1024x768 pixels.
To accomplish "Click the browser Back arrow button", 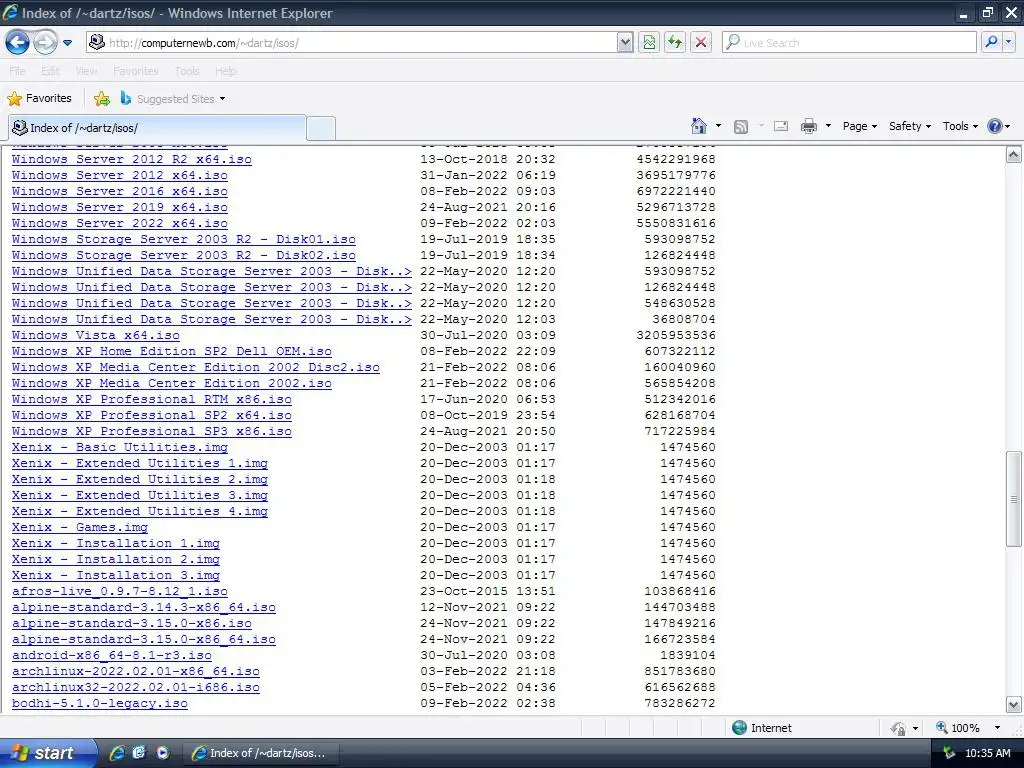I will pos(17,43).
